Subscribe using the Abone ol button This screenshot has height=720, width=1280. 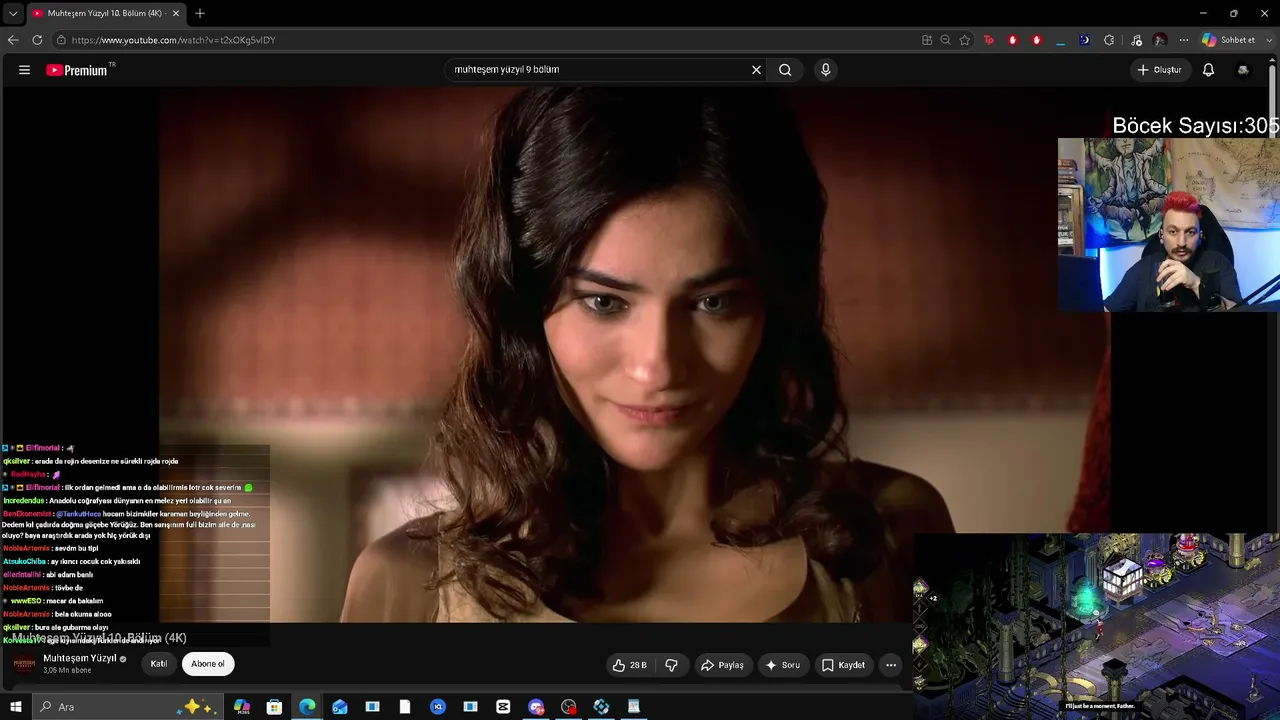(208, 664)
